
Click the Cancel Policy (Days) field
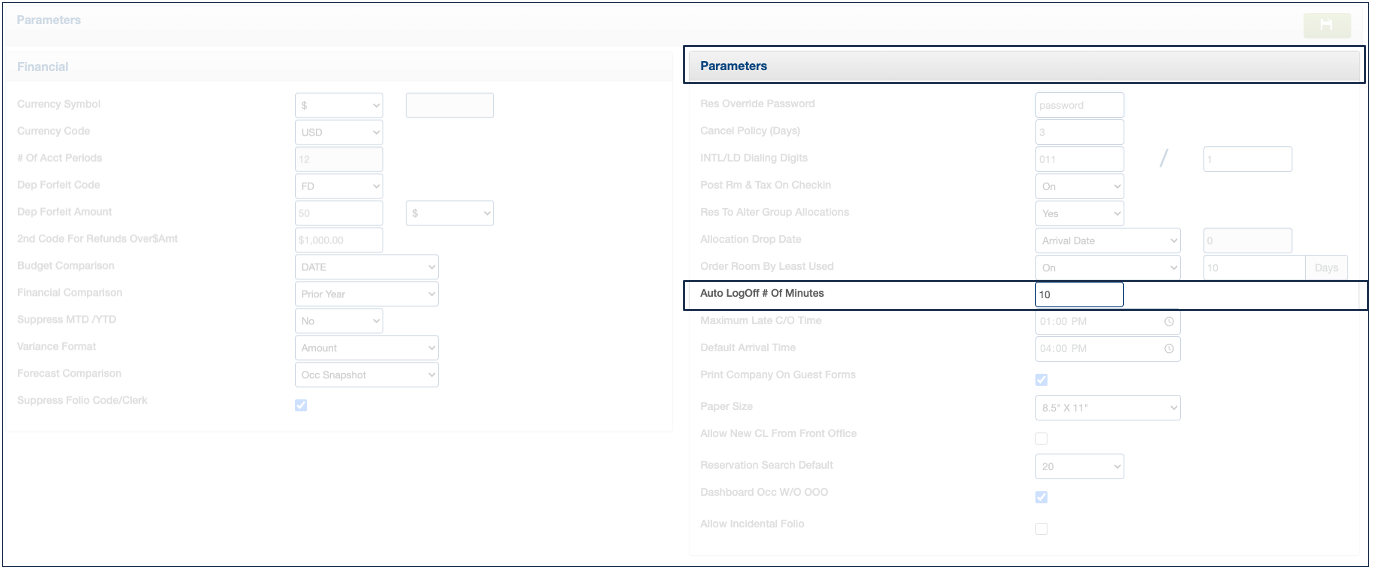click(1079, 132)
